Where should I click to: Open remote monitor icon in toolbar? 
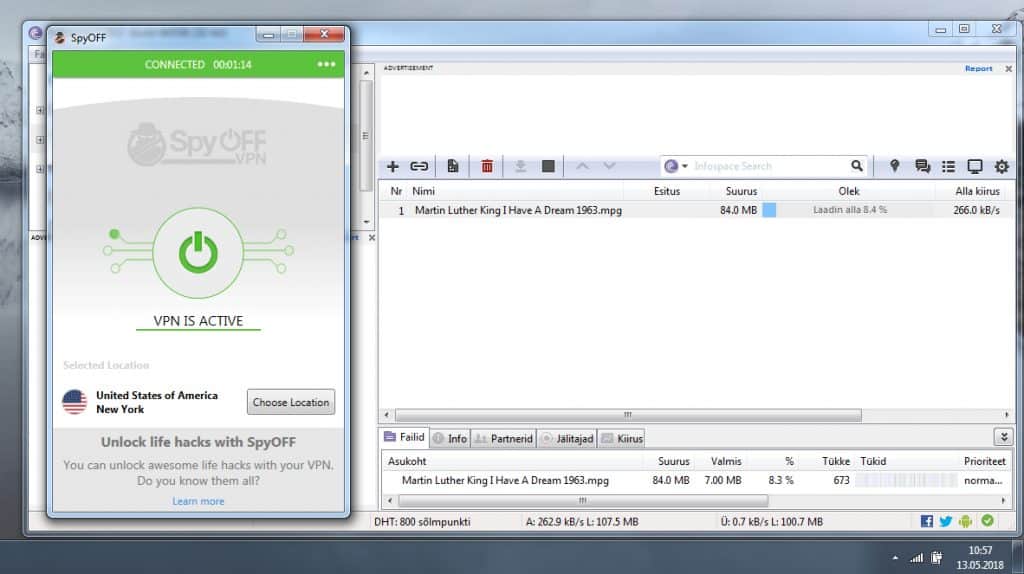point(975,167)
